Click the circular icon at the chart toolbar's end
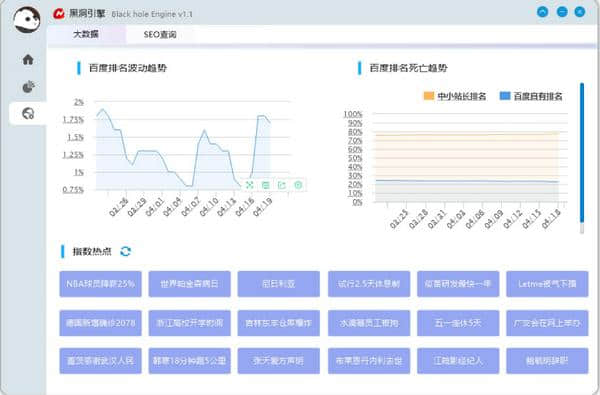This screenshot has width=600, height=395. [x=298, y=185]
